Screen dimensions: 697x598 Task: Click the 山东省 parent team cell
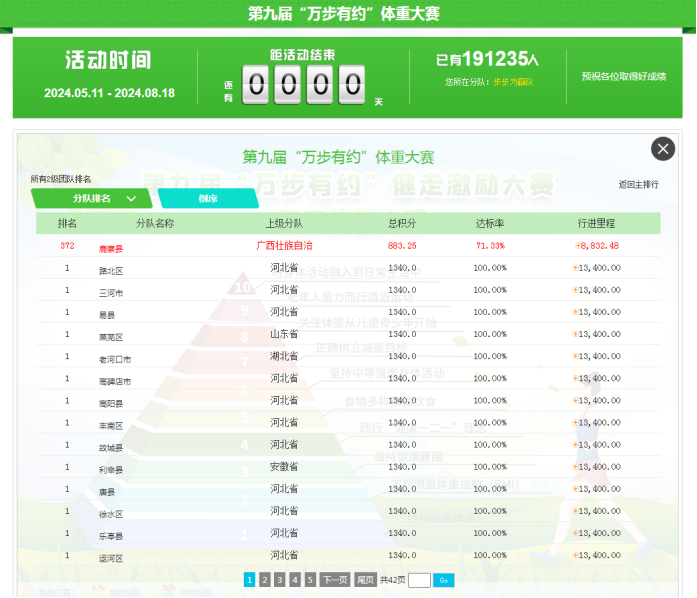pyautogui.click(x=284, y=333)
